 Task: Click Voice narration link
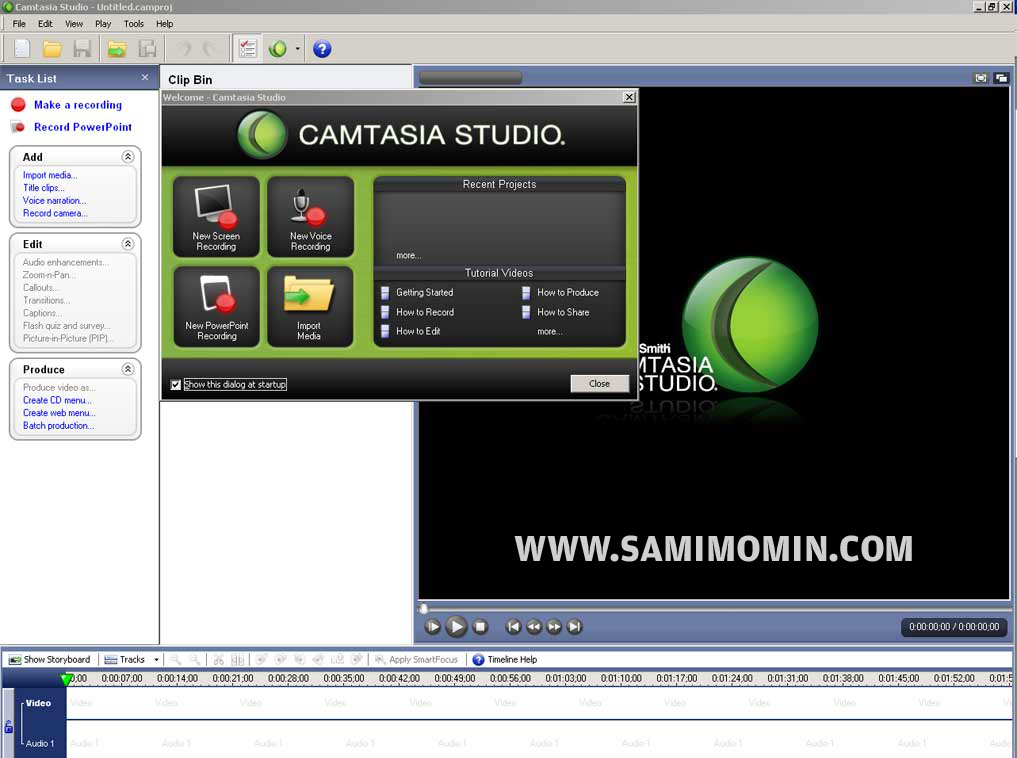[54, 200]
